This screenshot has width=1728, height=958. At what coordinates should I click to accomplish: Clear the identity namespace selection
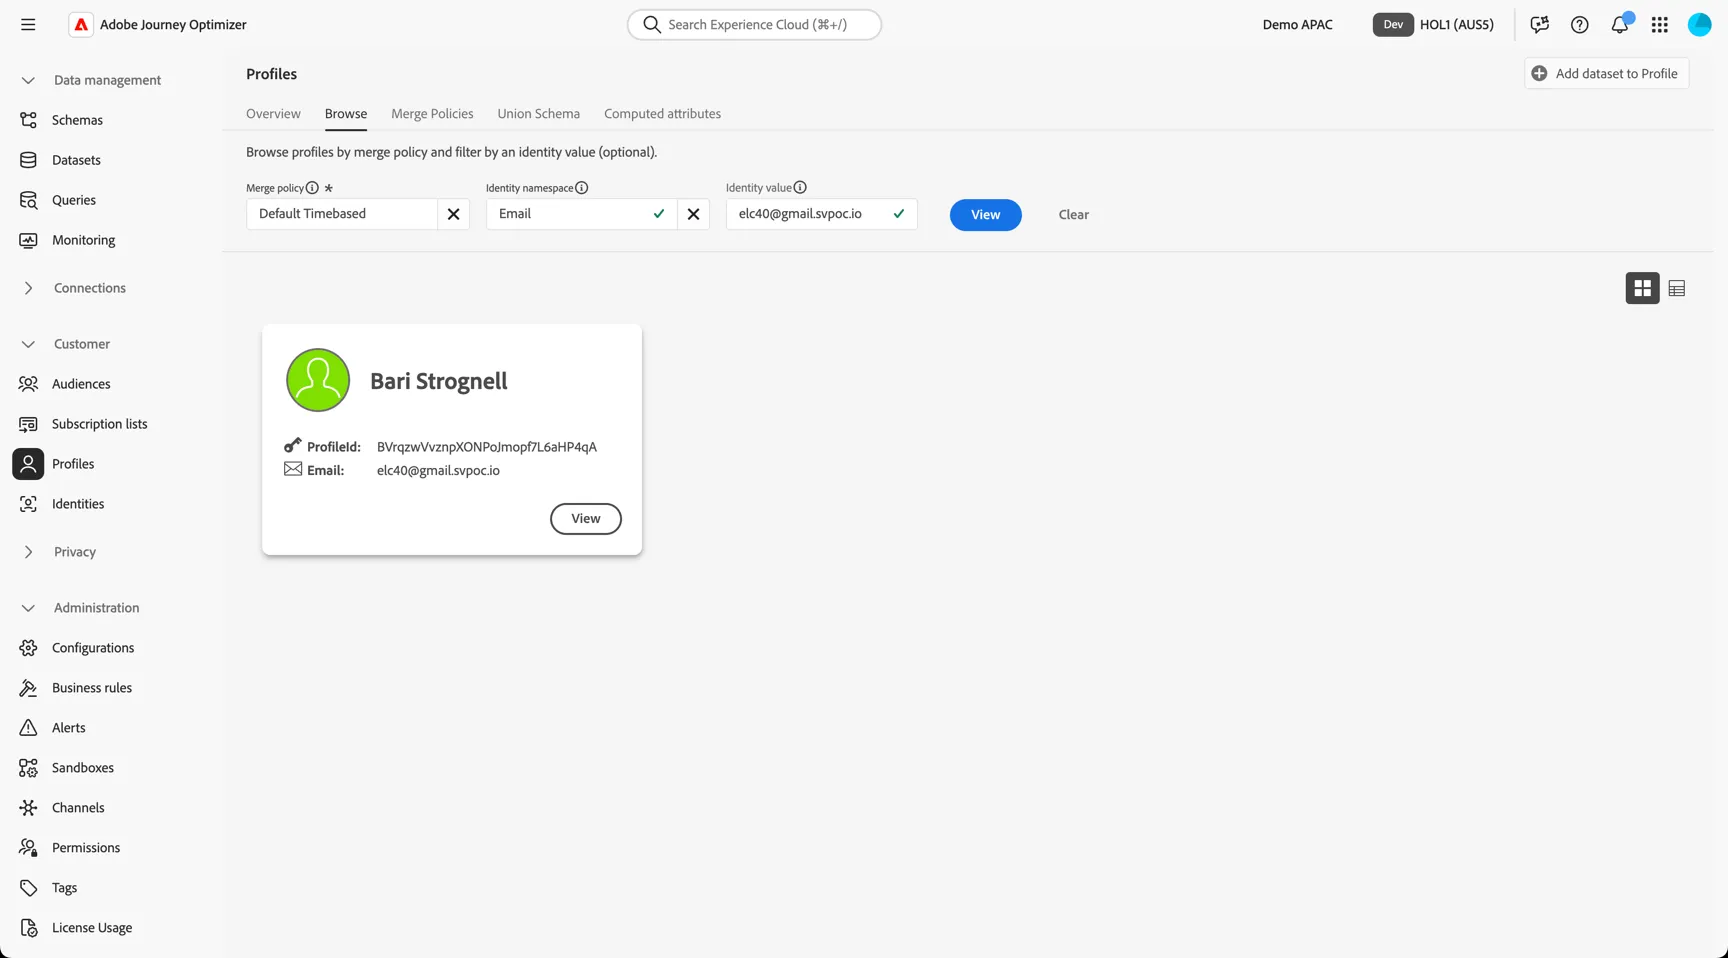(x=693, y=214)
